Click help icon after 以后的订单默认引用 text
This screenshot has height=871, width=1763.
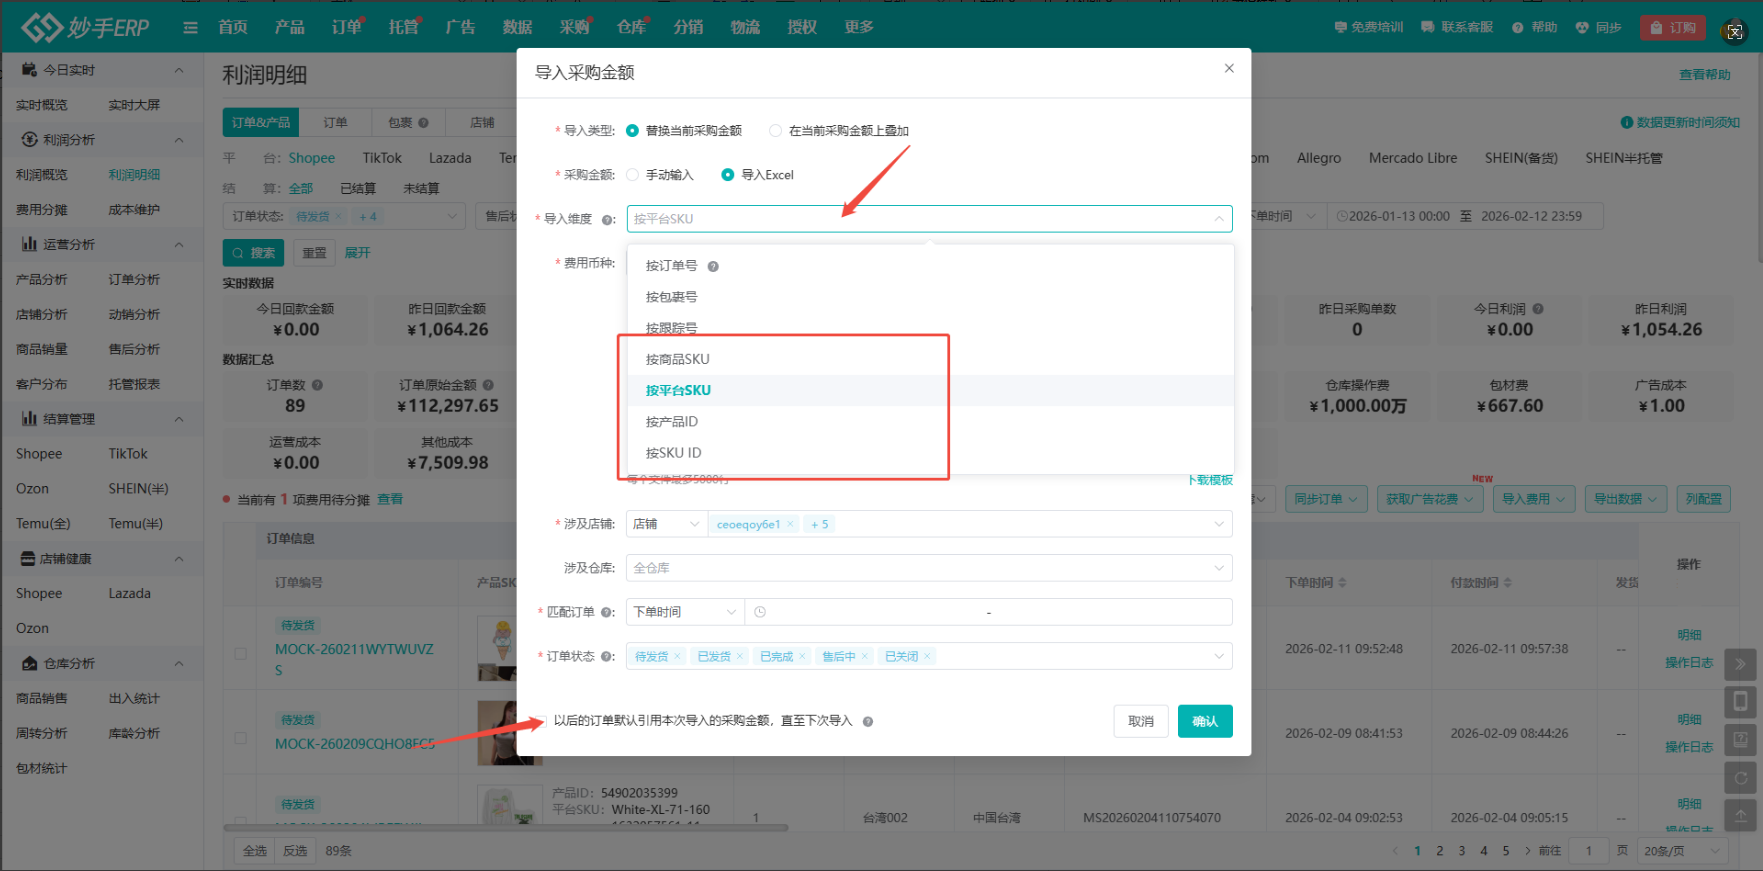click(868, 721)
